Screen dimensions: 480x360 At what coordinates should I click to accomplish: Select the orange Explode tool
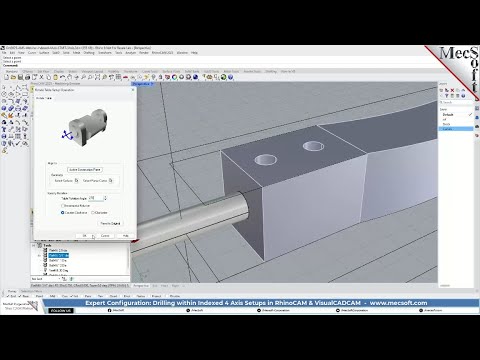click(11, 115)
